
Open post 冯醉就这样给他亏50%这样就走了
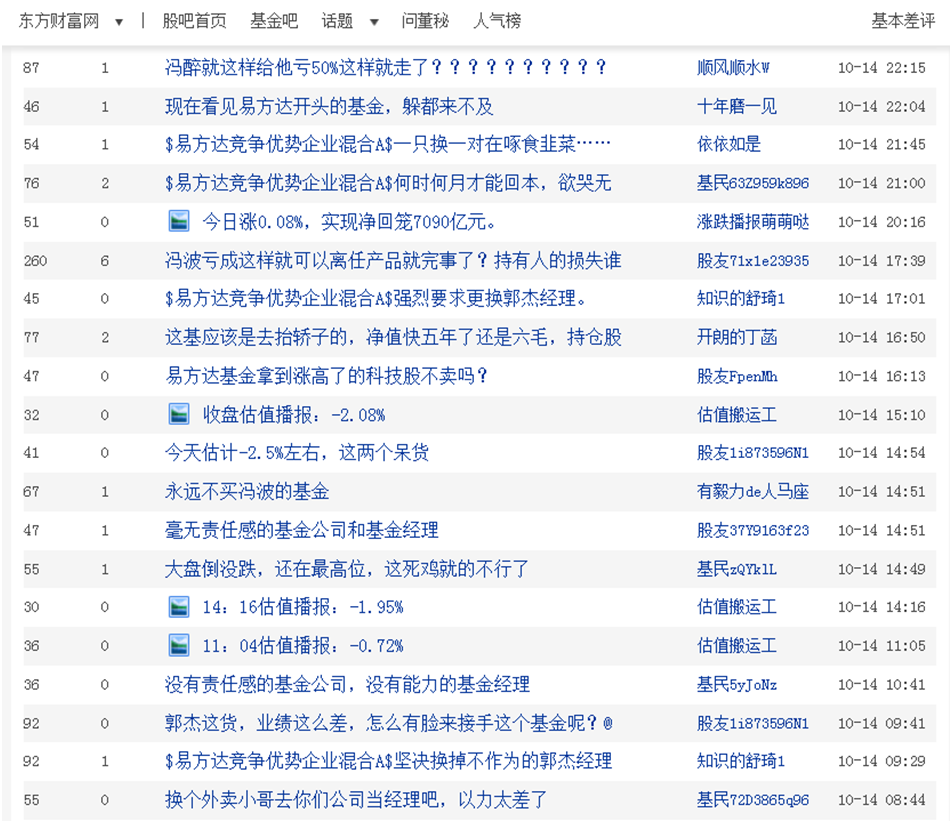[386, 67]
